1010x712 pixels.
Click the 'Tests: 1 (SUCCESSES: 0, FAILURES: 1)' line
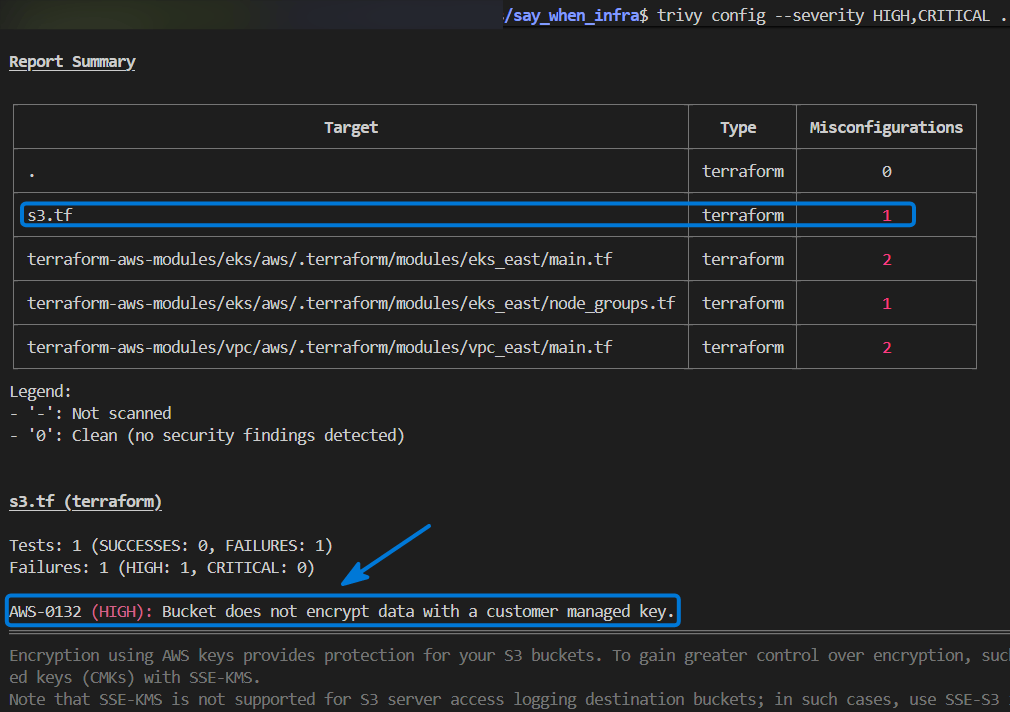click(171, 546)
